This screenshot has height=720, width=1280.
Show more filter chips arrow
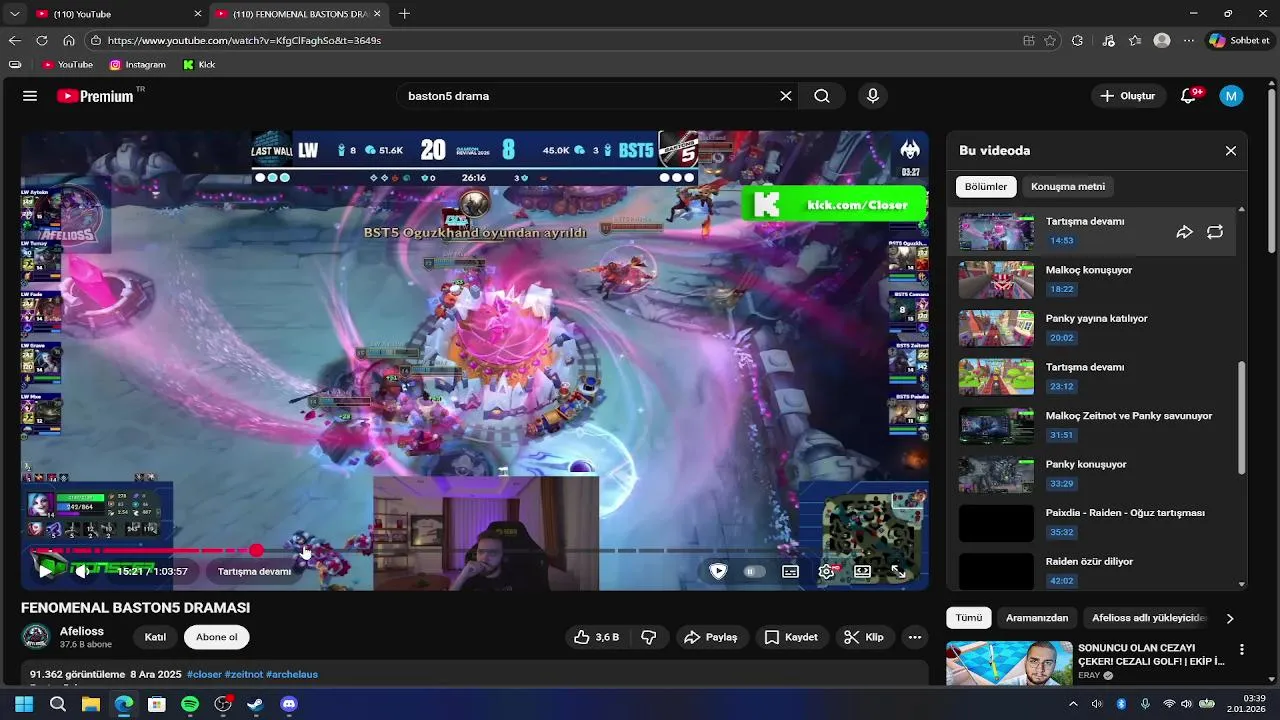pyautogui.click(x=1230, y=618)
